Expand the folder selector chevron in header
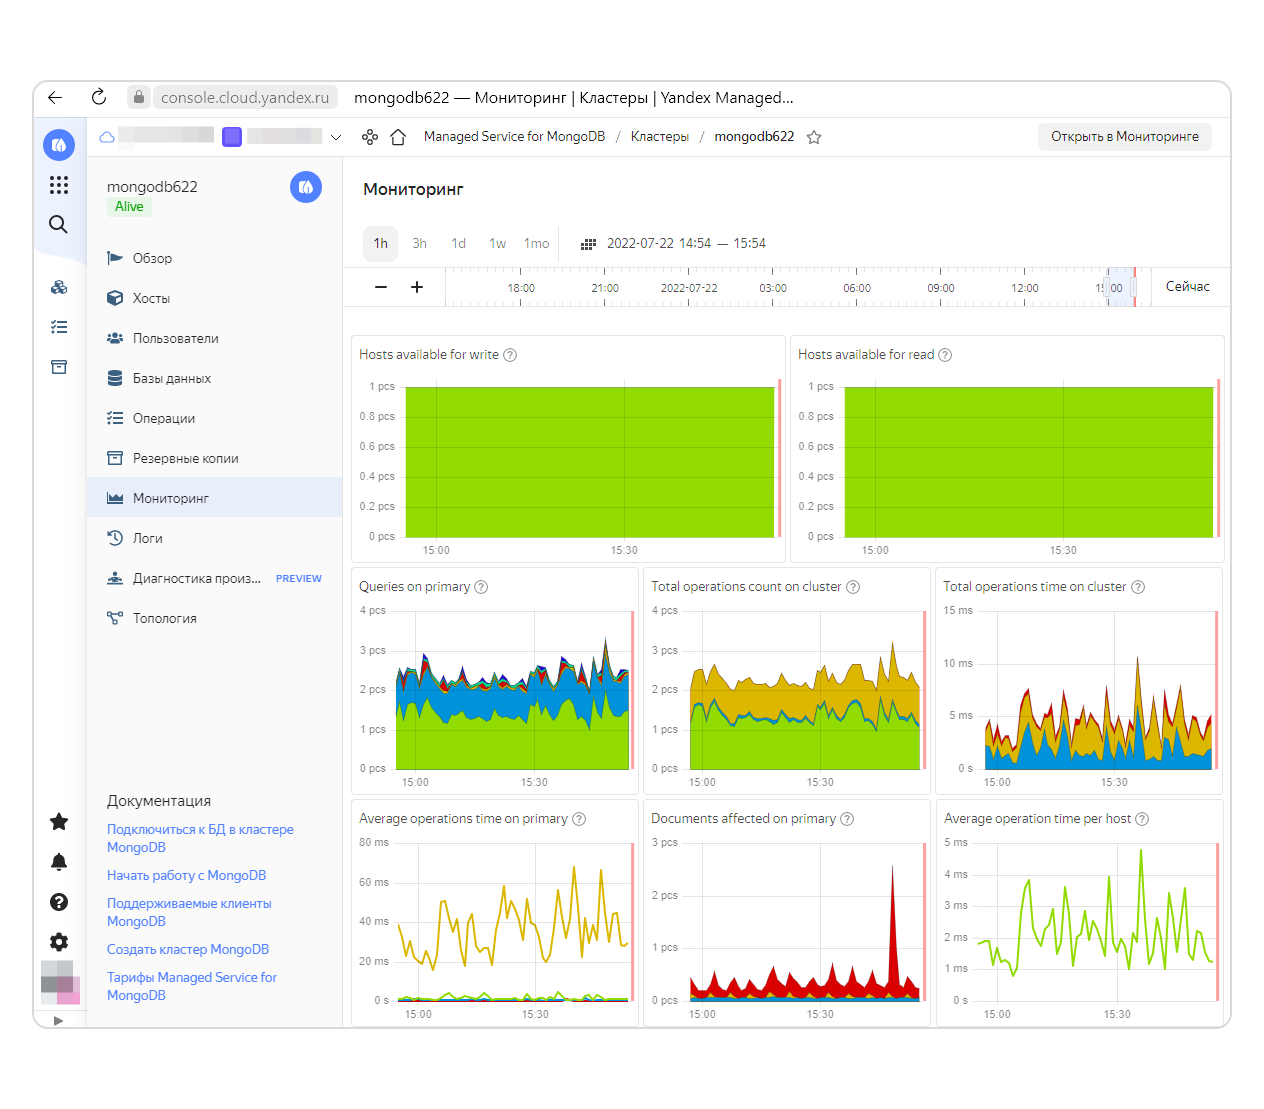 pos(336,137)
